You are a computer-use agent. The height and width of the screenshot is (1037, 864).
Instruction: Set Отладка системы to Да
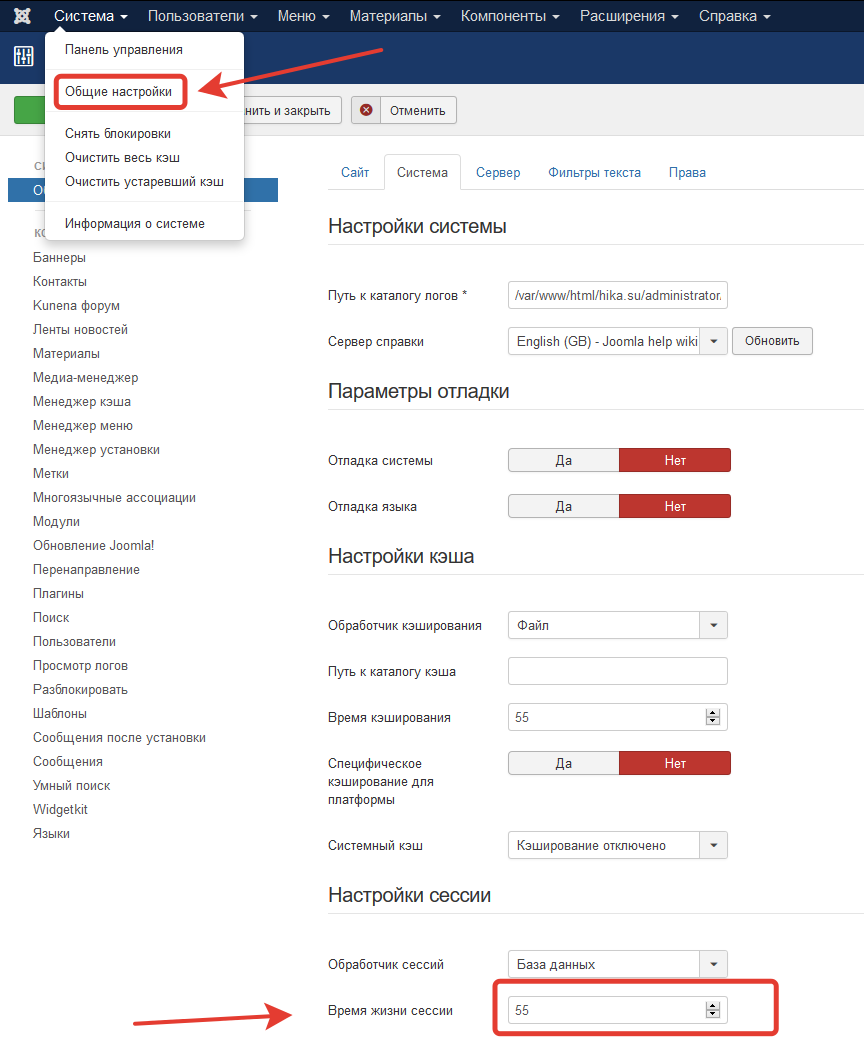pyautogui.click(x=564, y=460)
